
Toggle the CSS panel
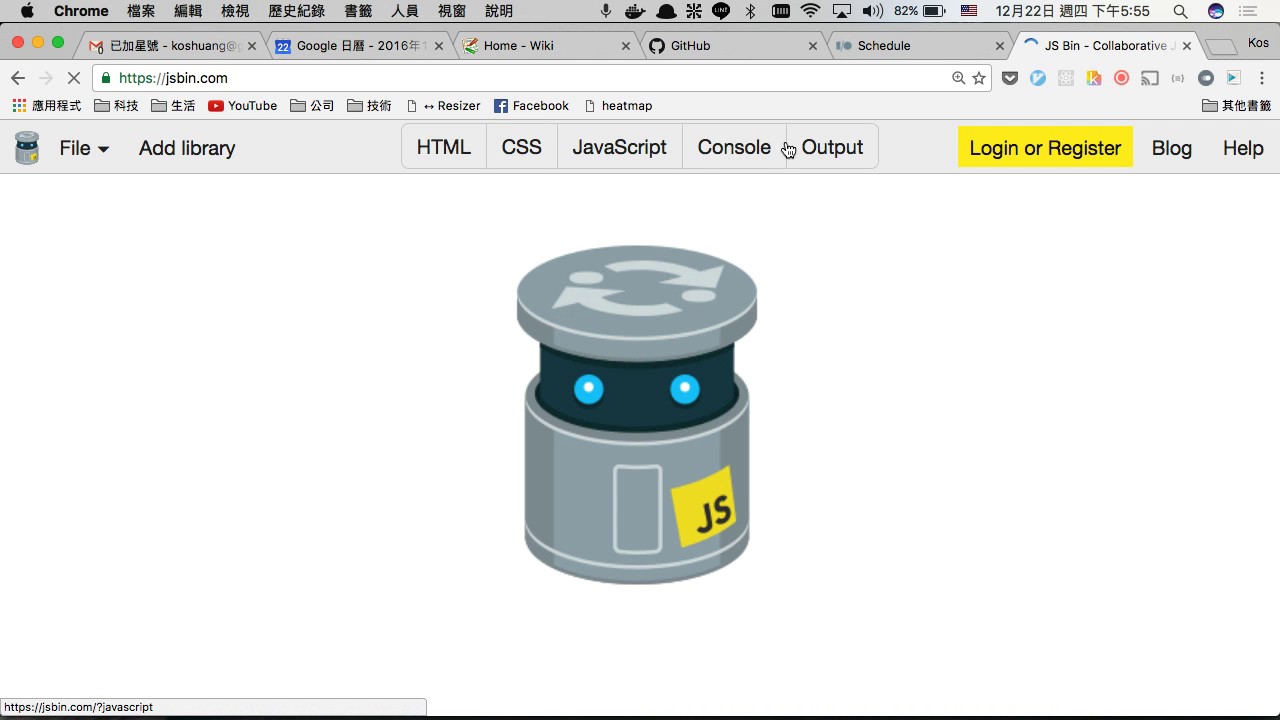click(x=522, y=147)
